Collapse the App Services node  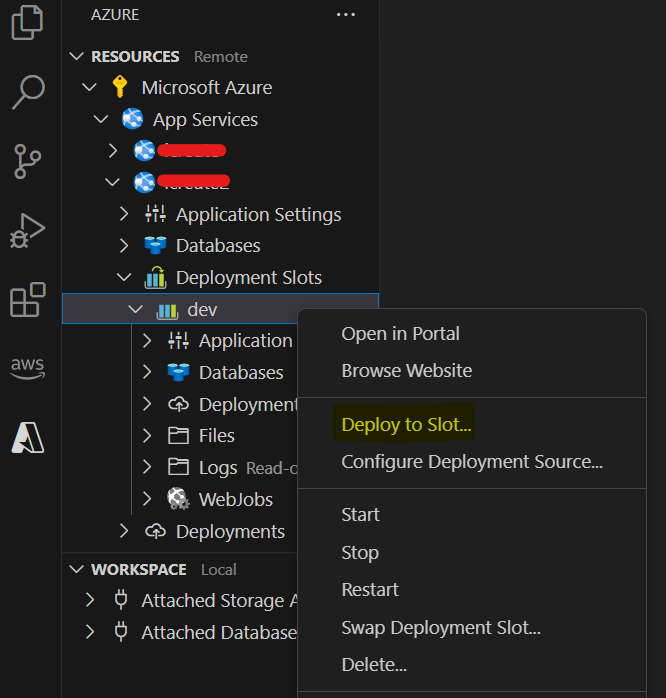101,120
